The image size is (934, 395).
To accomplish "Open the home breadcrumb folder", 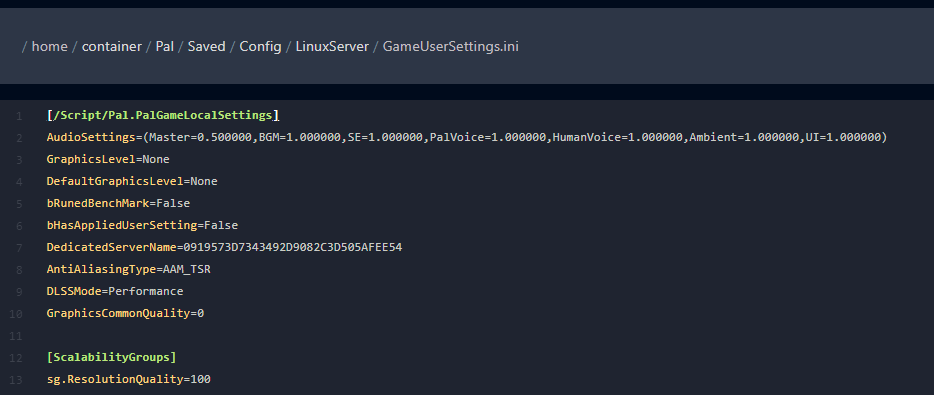I will [49, 46].
